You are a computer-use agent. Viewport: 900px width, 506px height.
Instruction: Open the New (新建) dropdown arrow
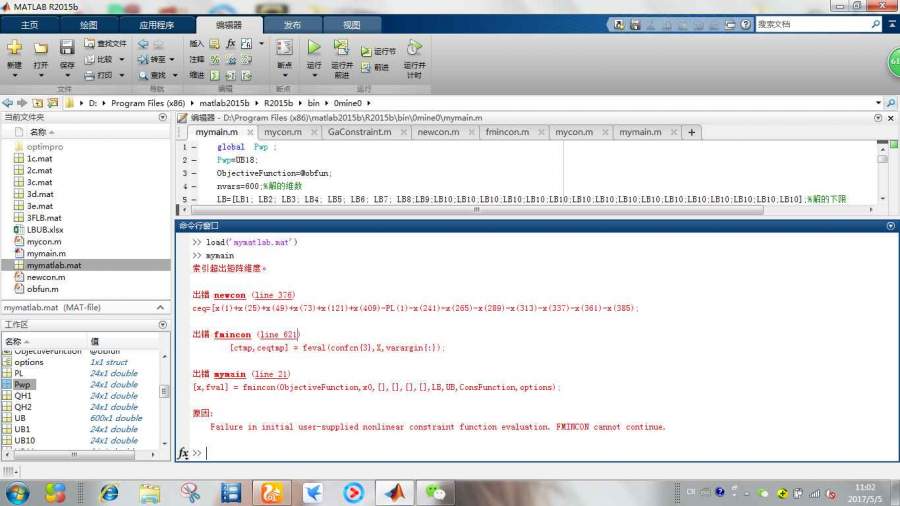(14, 76)
